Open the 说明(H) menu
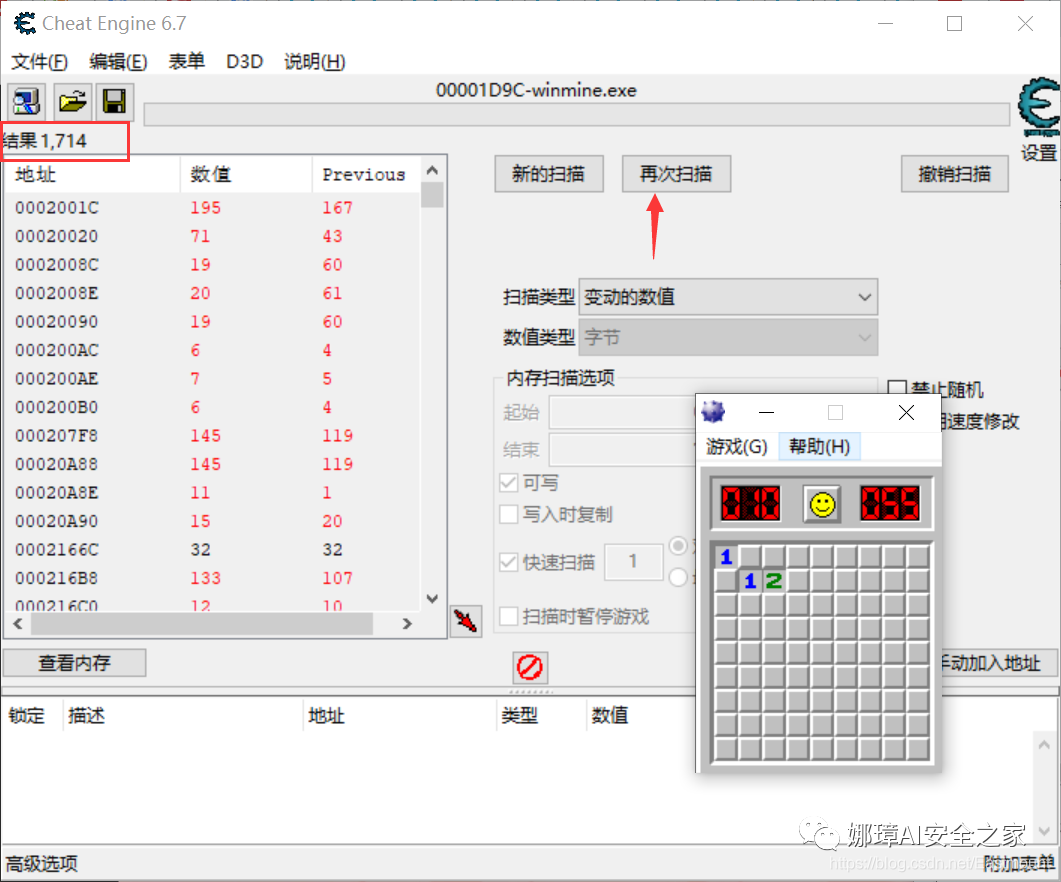This screenshot has height=882, width=1061. pos(315,62)
